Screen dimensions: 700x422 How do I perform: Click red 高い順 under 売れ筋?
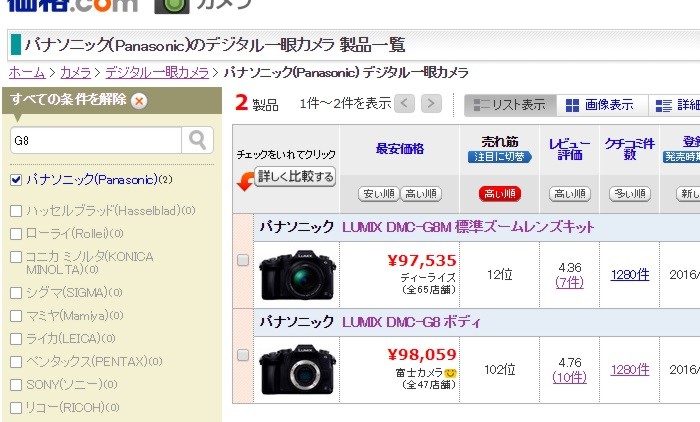point(500,194)
